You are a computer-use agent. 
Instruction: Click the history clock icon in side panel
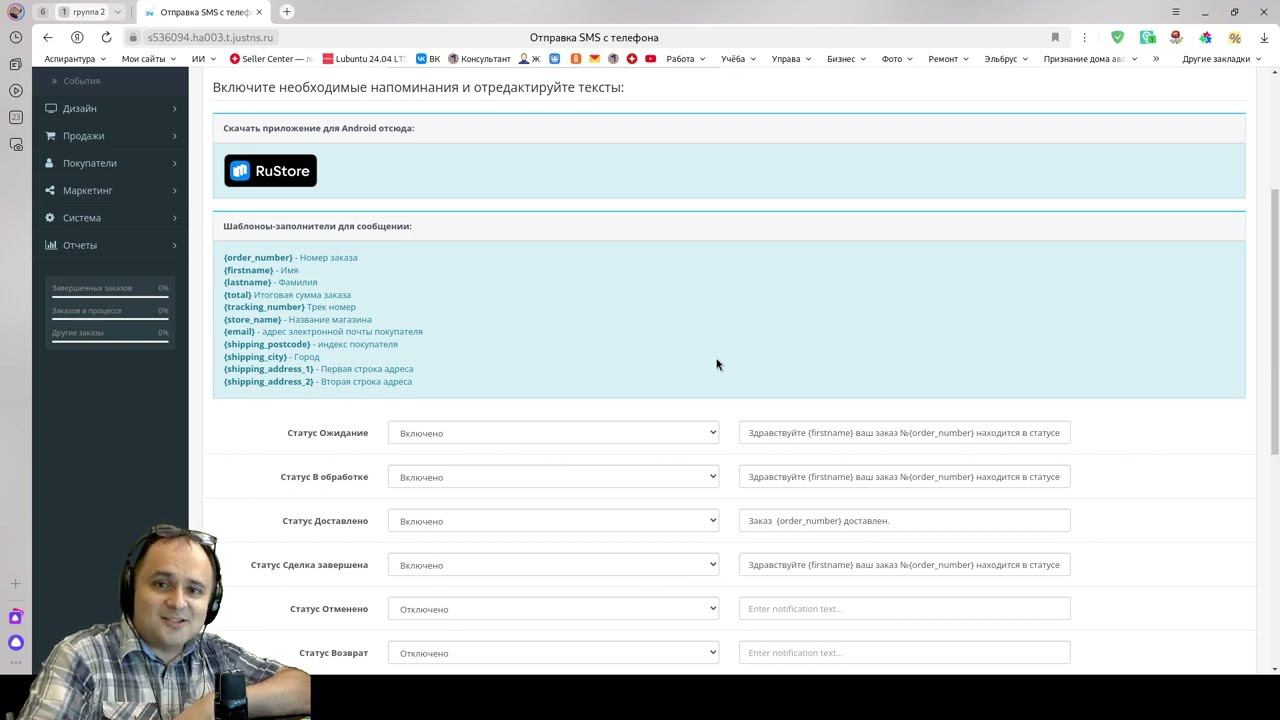click(x=16, y=37)
